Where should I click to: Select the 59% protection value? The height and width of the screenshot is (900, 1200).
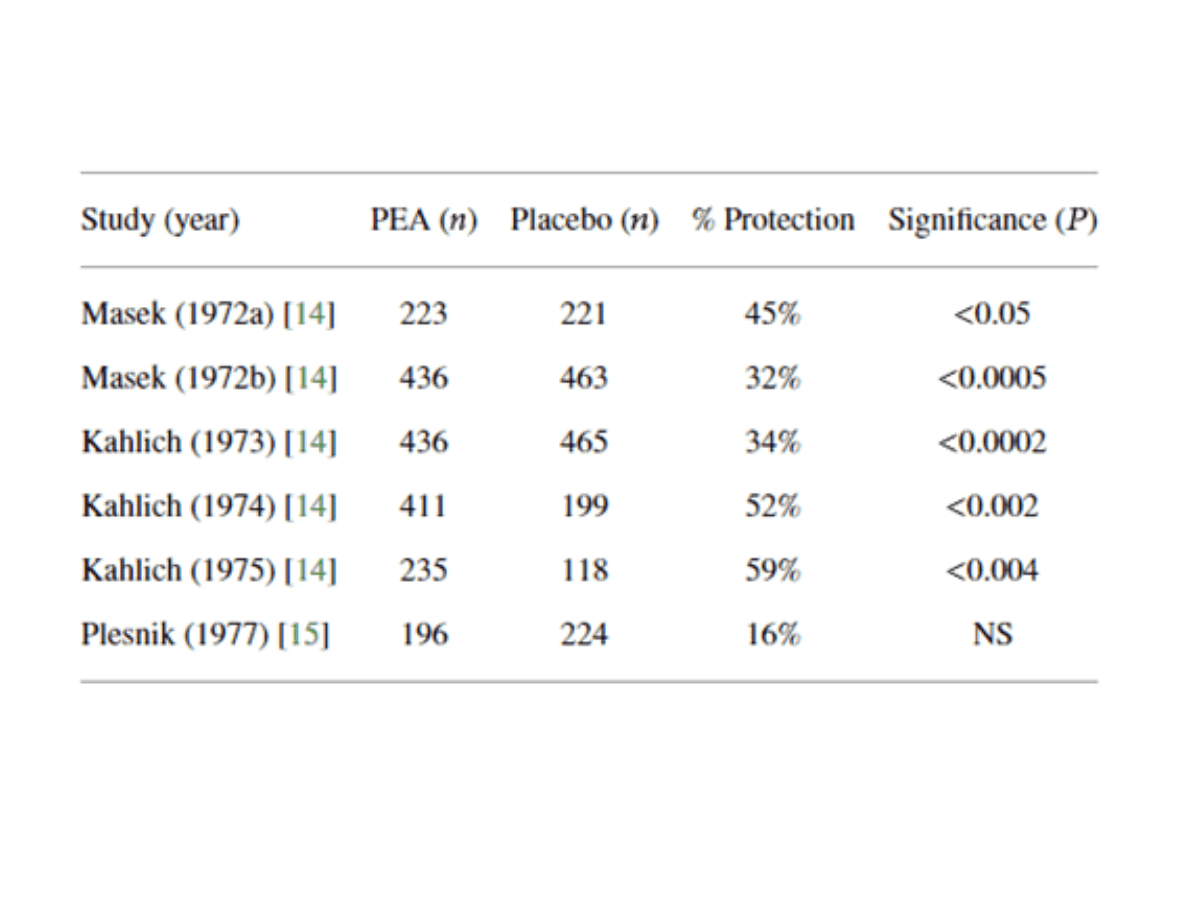click(x=773, y=571)
